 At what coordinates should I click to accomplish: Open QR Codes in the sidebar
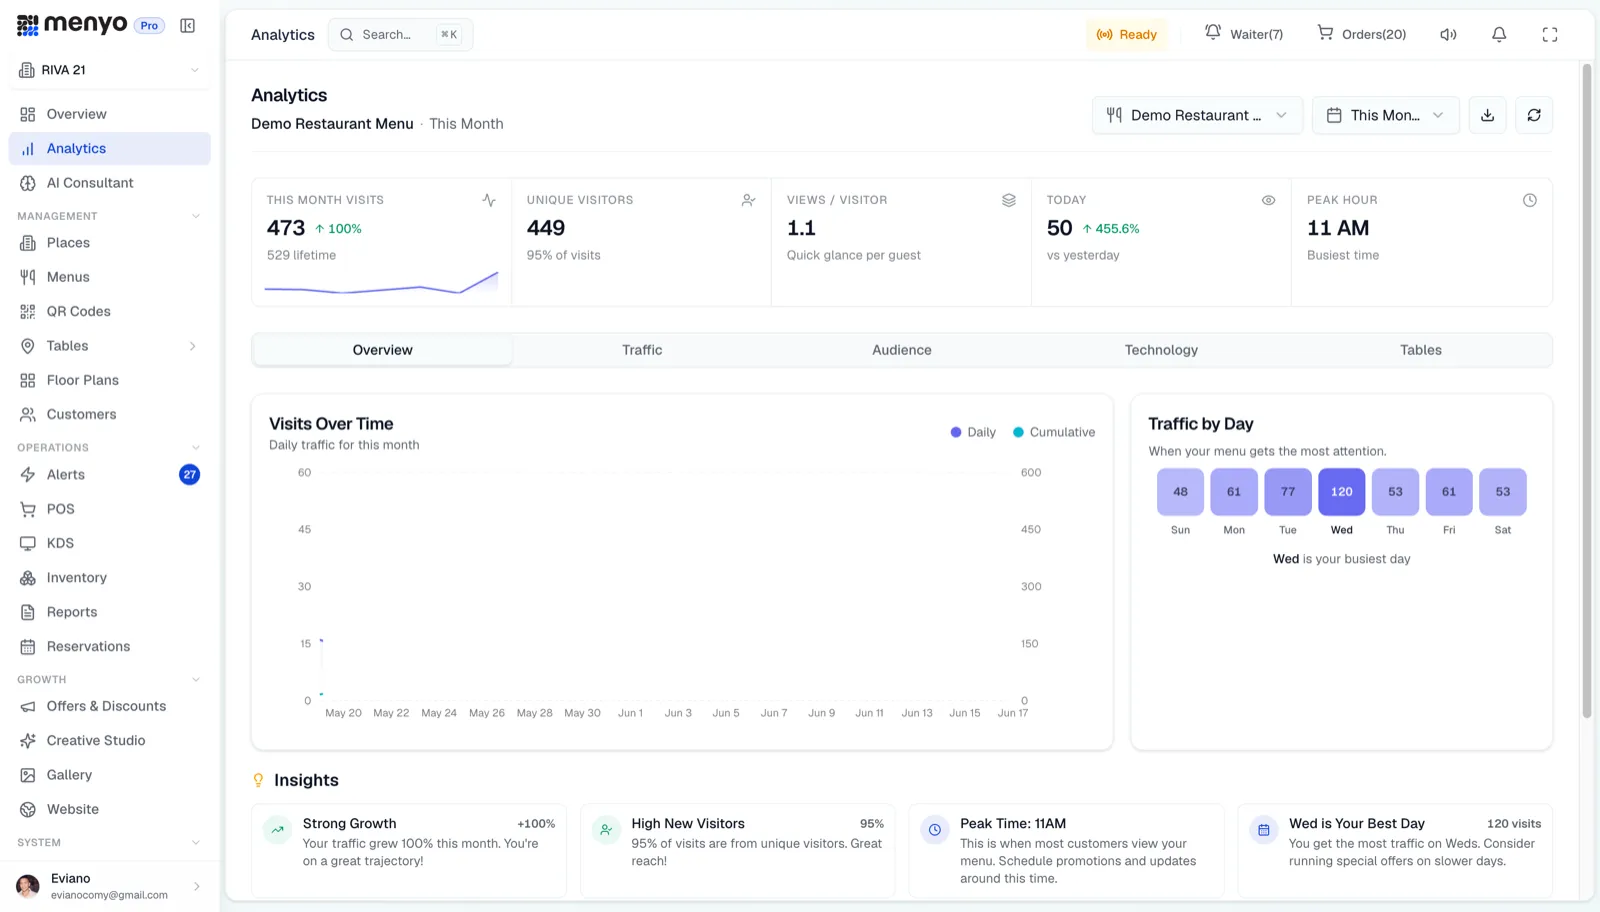[x=110, y=311]
